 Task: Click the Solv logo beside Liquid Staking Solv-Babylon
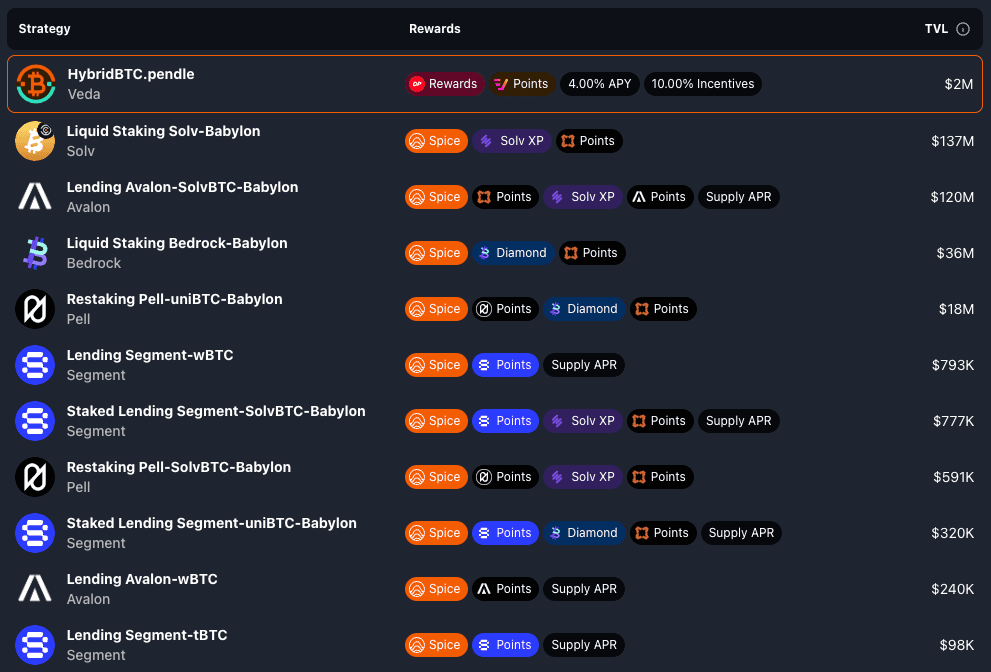pos(35,141)
